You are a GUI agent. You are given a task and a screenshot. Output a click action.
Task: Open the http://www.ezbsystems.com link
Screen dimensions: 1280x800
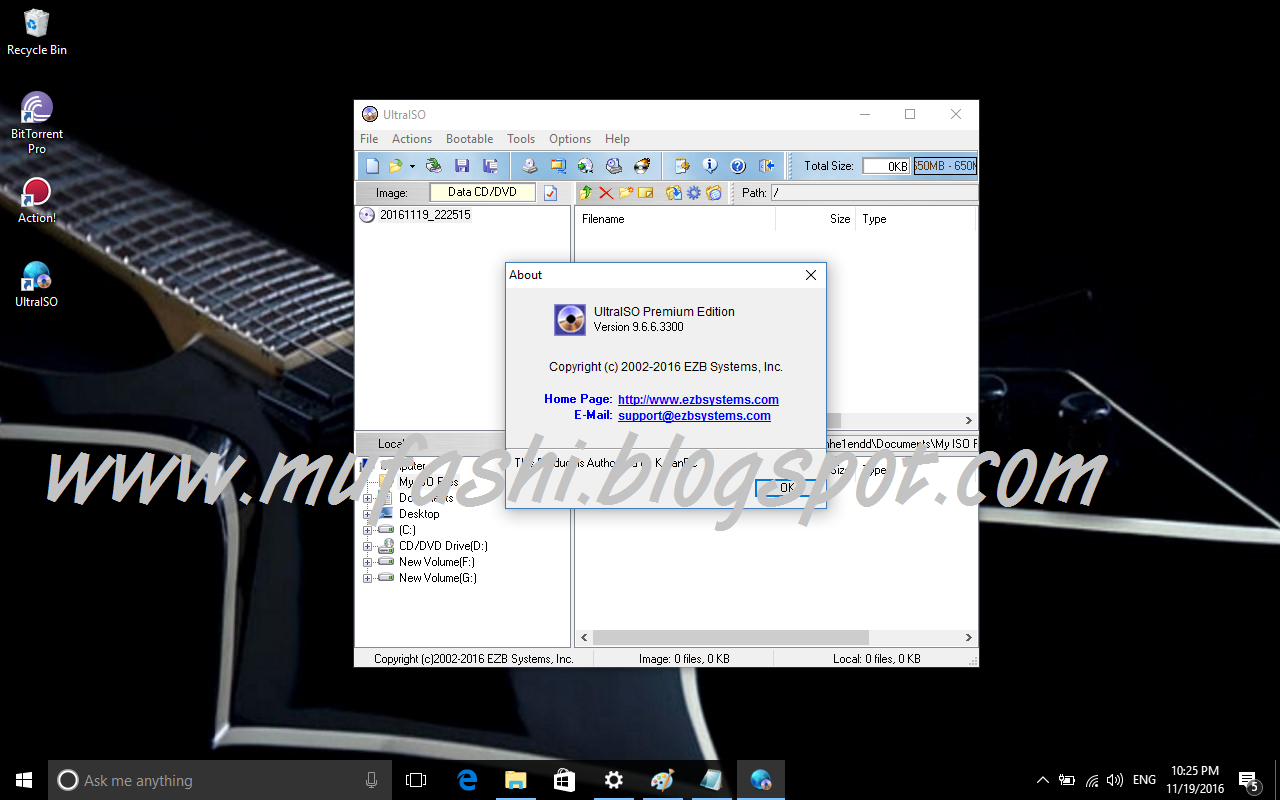[698, 400]
